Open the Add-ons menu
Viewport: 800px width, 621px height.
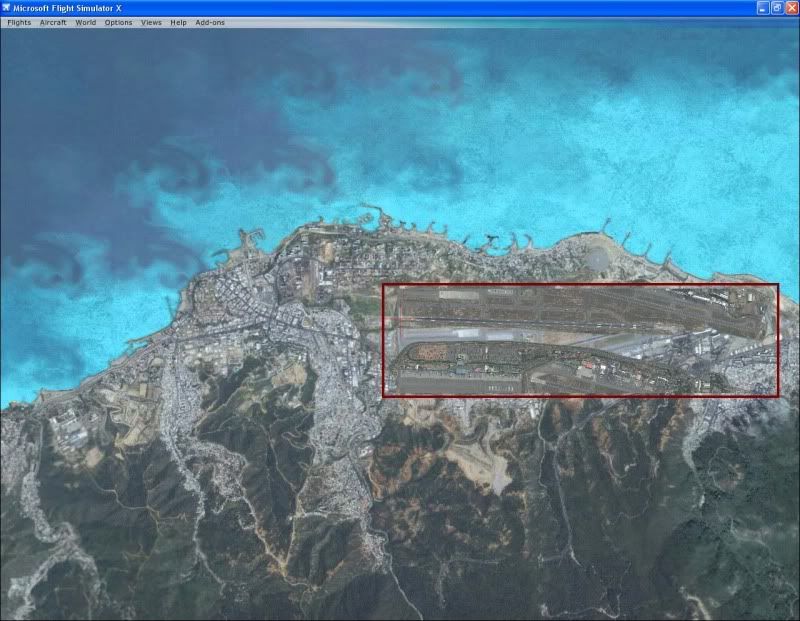coord(210,22)
